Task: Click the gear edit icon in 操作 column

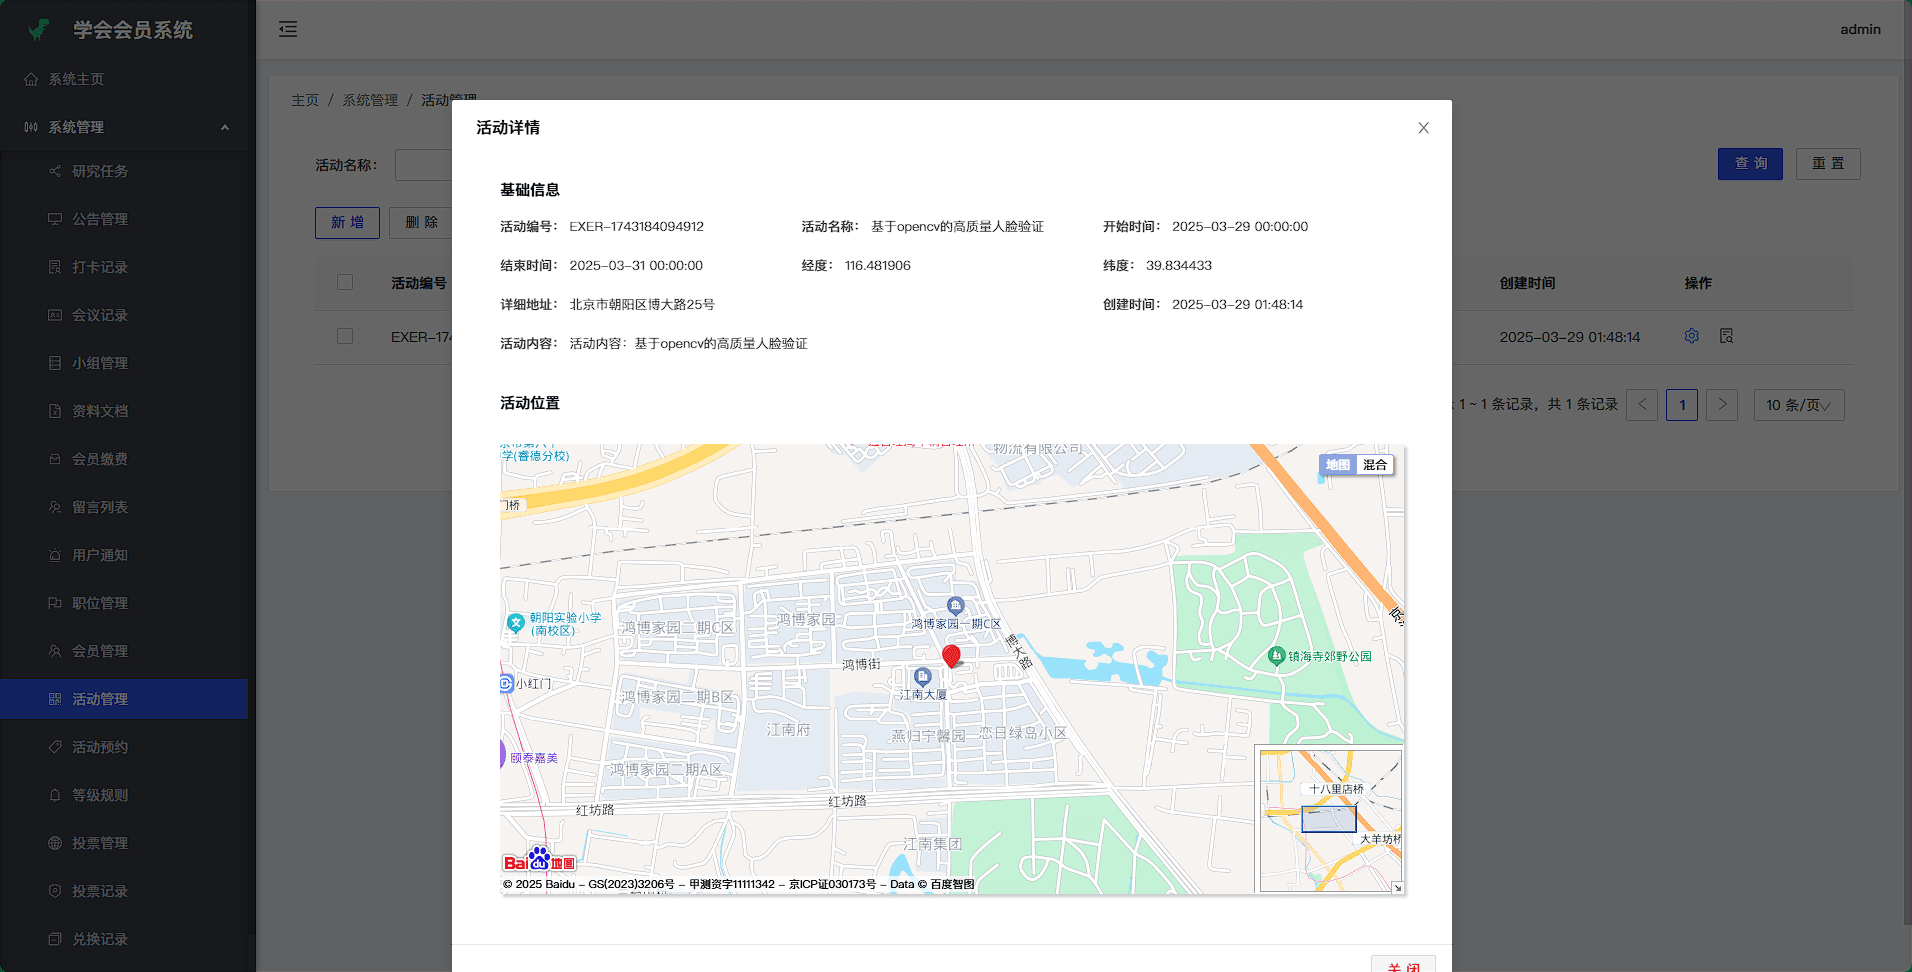Action: tap(1691, 336)
